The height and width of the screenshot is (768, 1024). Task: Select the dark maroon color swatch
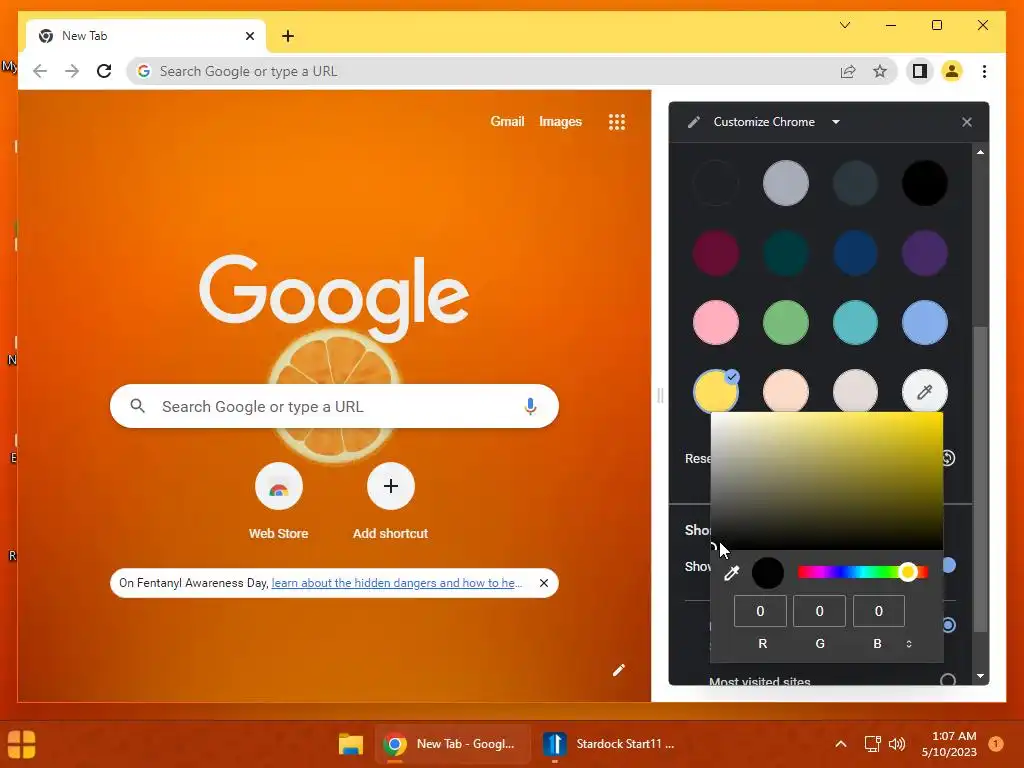(x=716, y=253)
